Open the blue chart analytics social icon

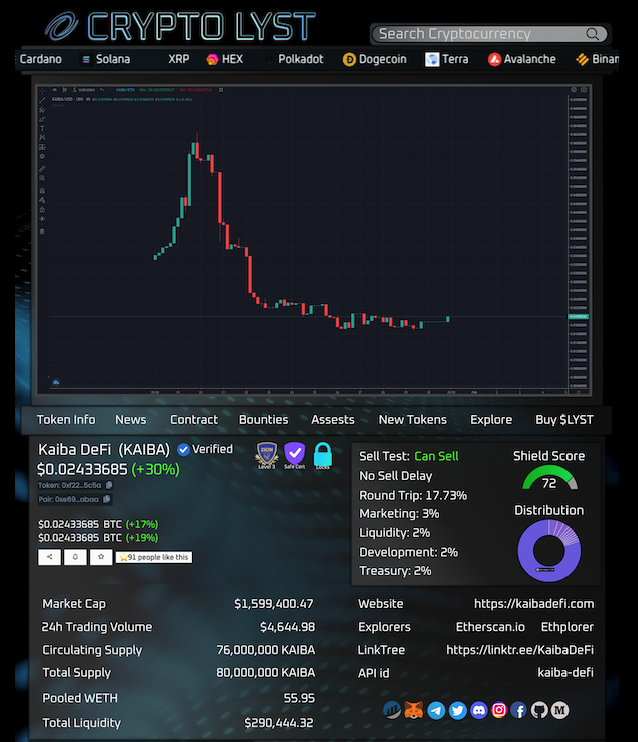click(x=392, y=710)
